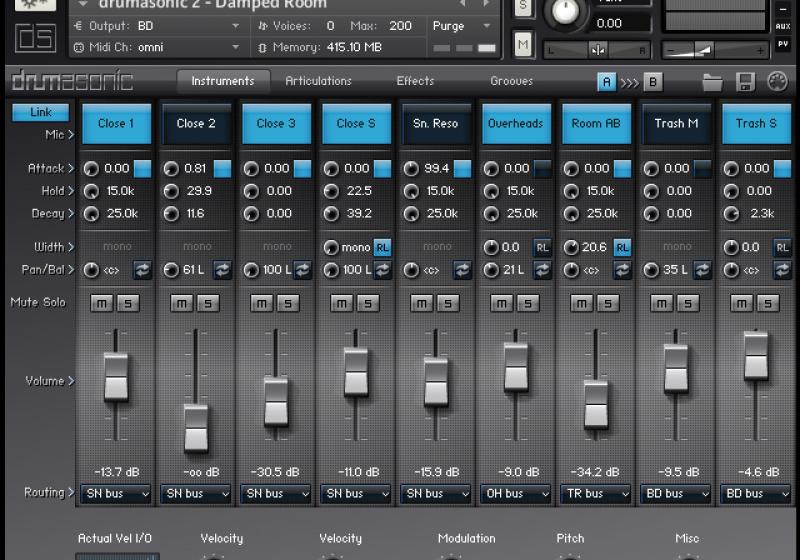Open Overheads routing OH bus dropdown
This screenshot has height=560, width=800.
pos(516,493)
